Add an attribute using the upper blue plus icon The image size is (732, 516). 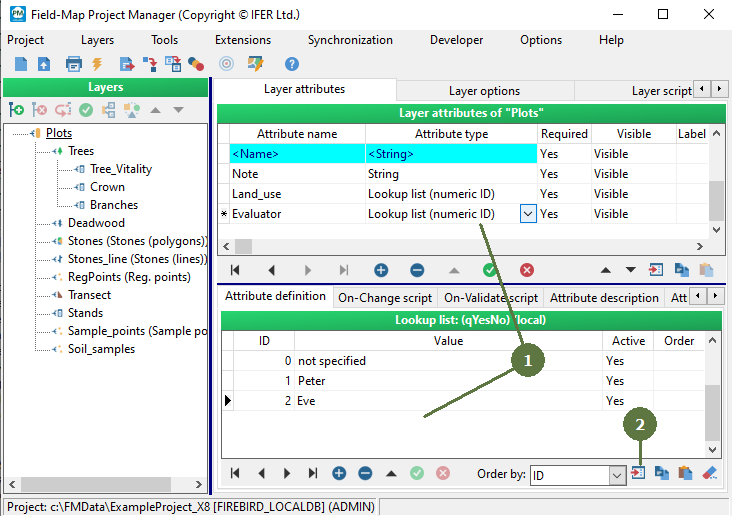click(381, 270)
